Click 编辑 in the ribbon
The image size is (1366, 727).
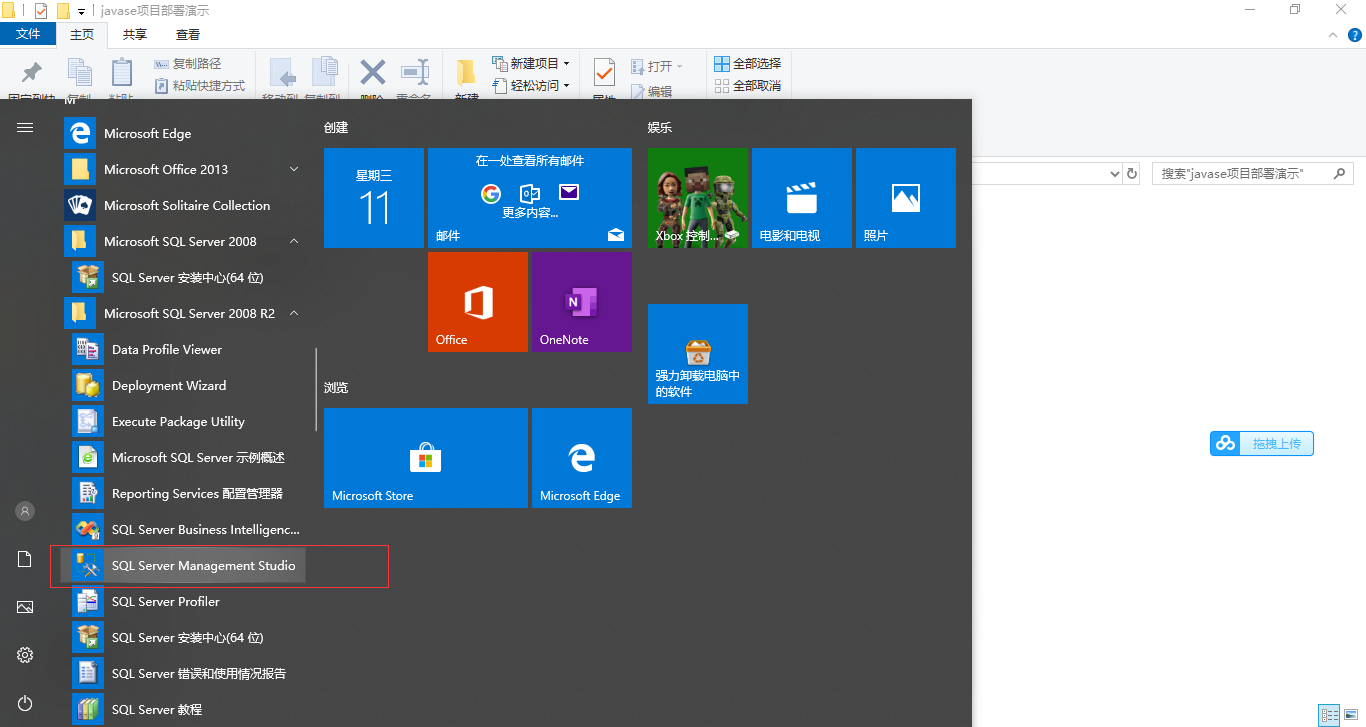[651, 91]
